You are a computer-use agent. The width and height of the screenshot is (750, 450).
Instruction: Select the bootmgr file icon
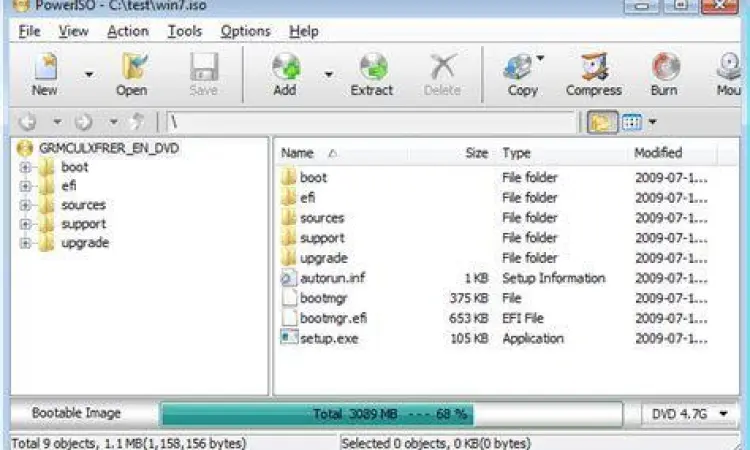pos(288,298)
